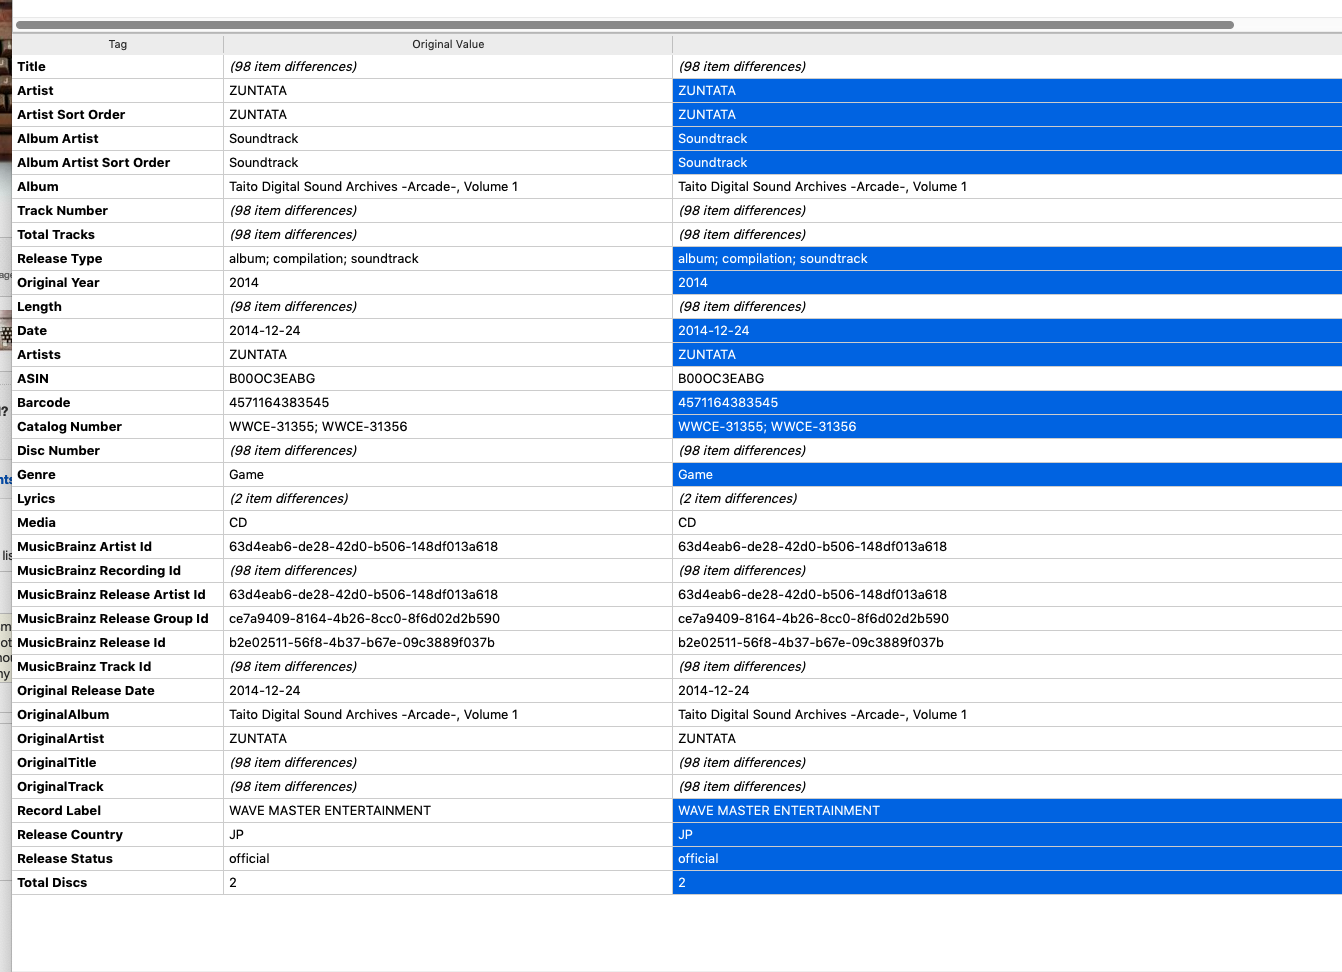Viewport: 1342px width, 972px height.
Task: Click original Album value Taito Digital Sound Archives
Action: click(374, 187)
